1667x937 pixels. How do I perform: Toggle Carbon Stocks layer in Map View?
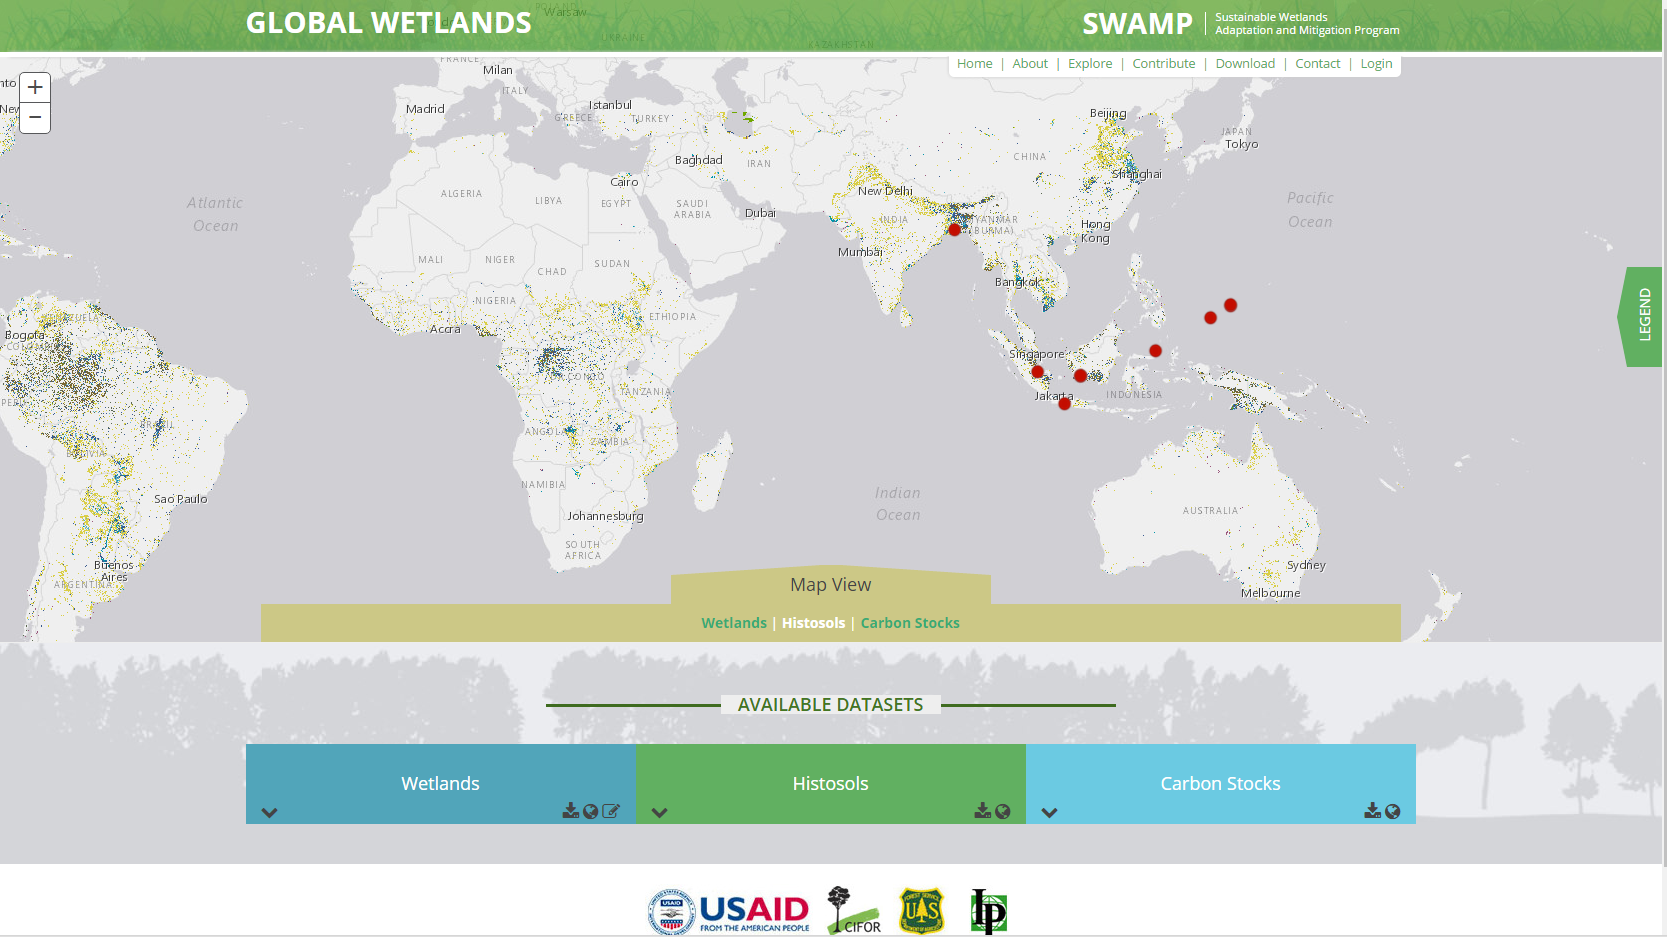[x=910, y=623]
